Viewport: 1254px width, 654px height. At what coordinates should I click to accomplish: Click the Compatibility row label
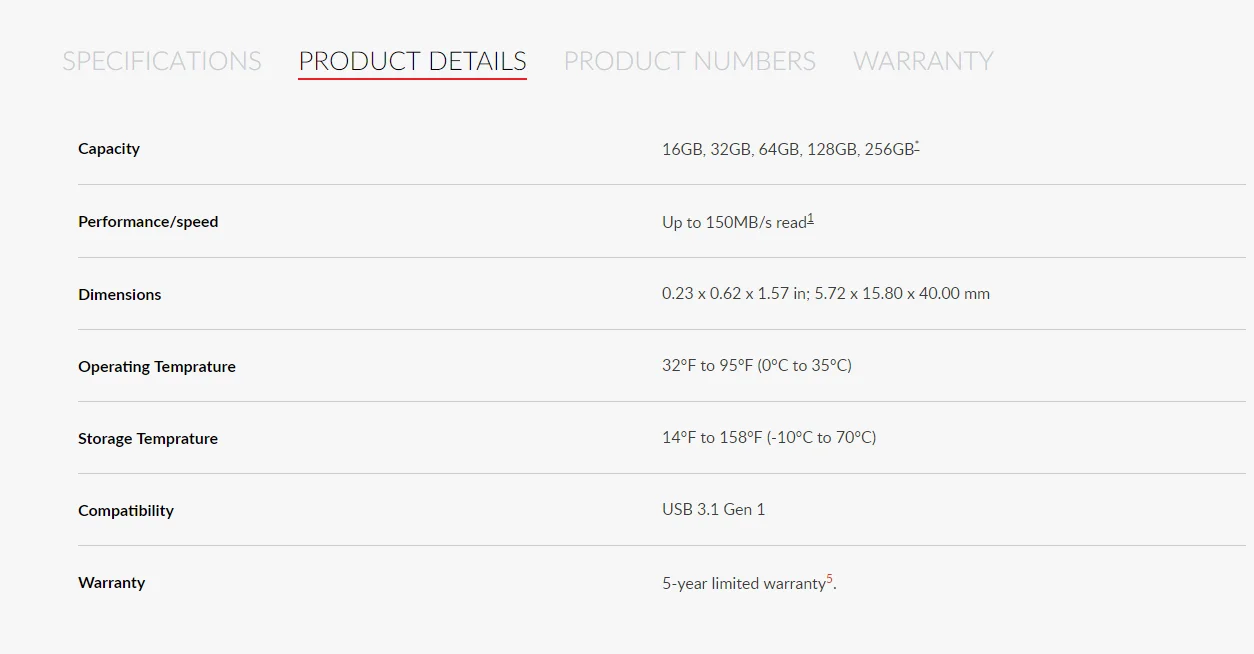126,511
